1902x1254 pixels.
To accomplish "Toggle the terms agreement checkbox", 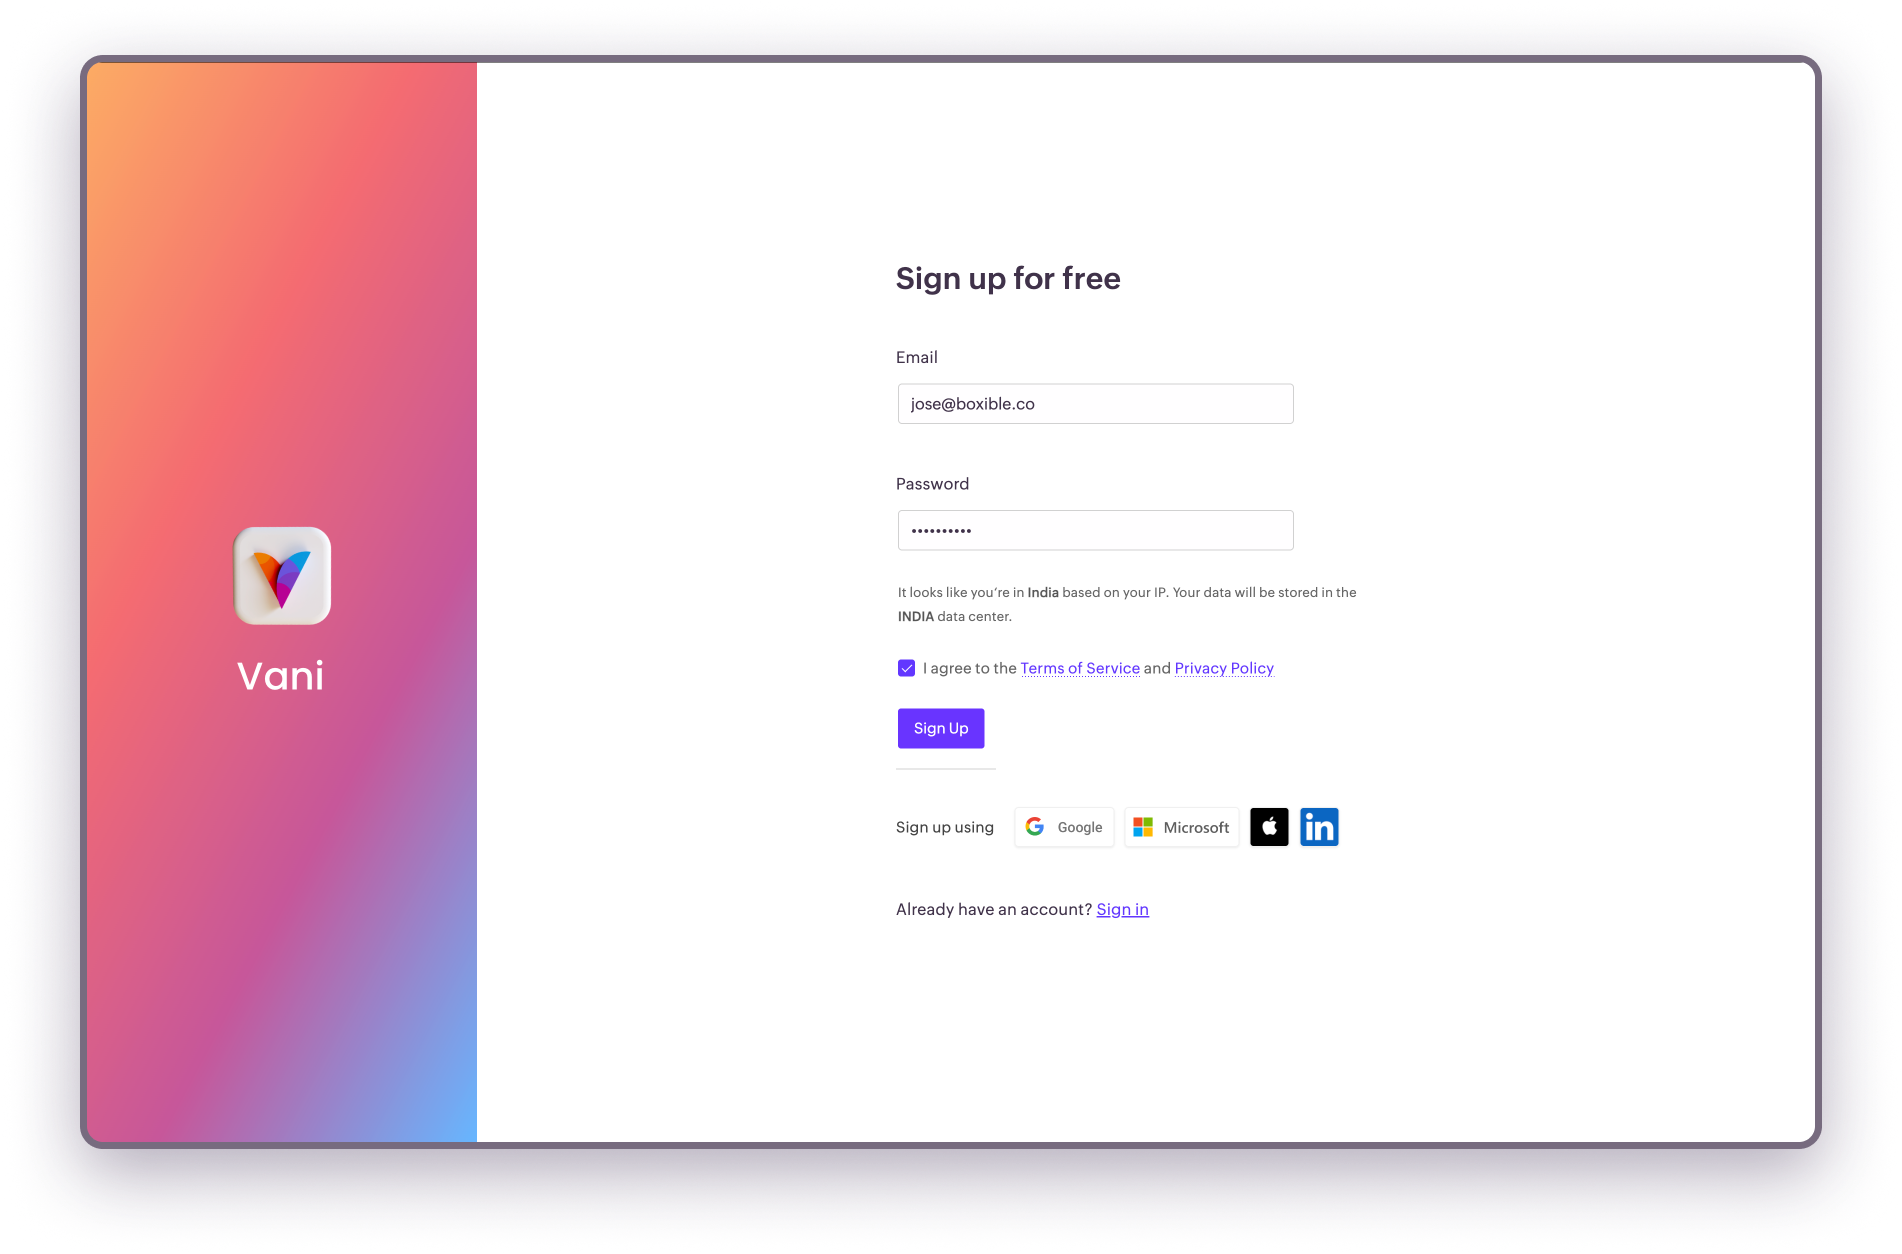I will coord(906,668).
